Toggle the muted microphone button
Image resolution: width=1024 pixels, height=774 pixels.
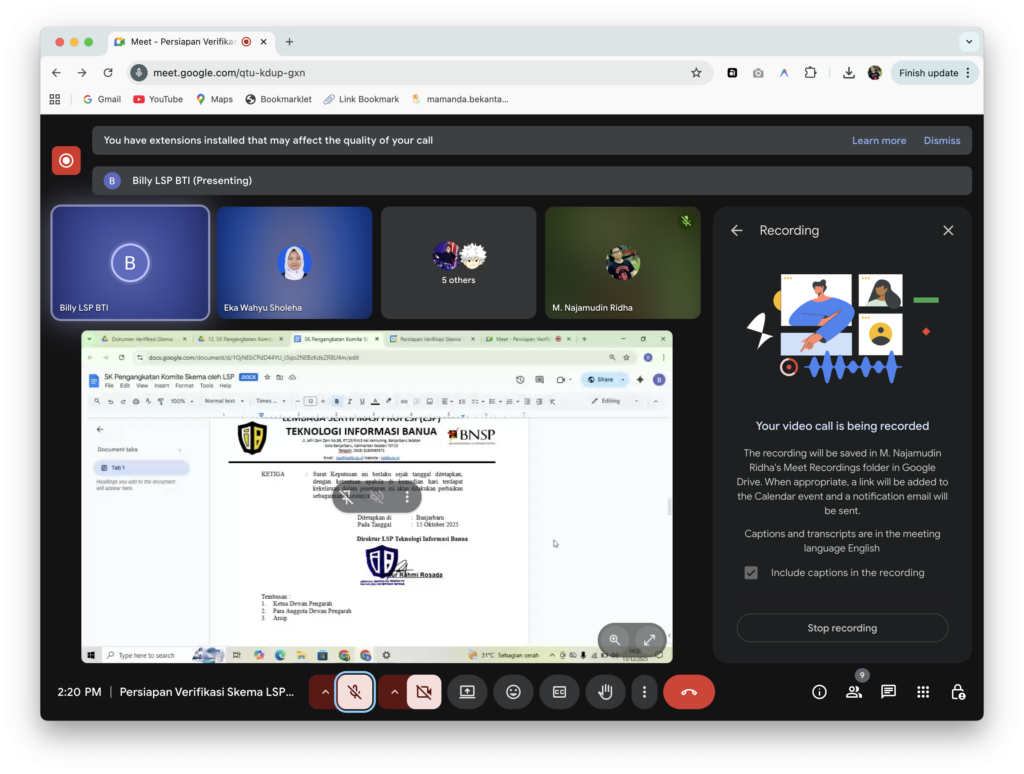point(355,691)
